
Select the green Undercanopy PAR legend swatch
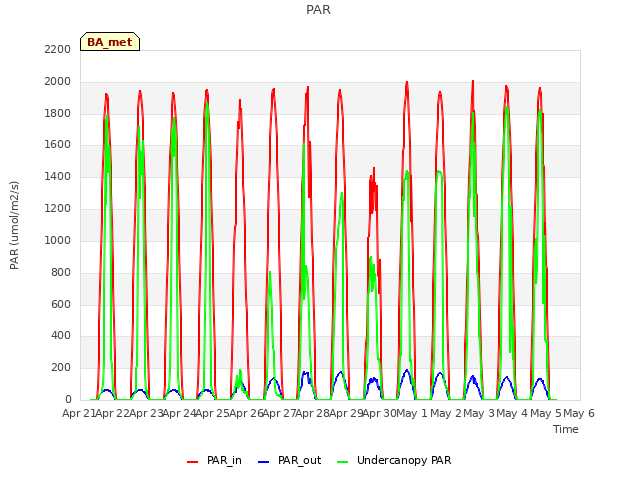[x=343, y=462]
